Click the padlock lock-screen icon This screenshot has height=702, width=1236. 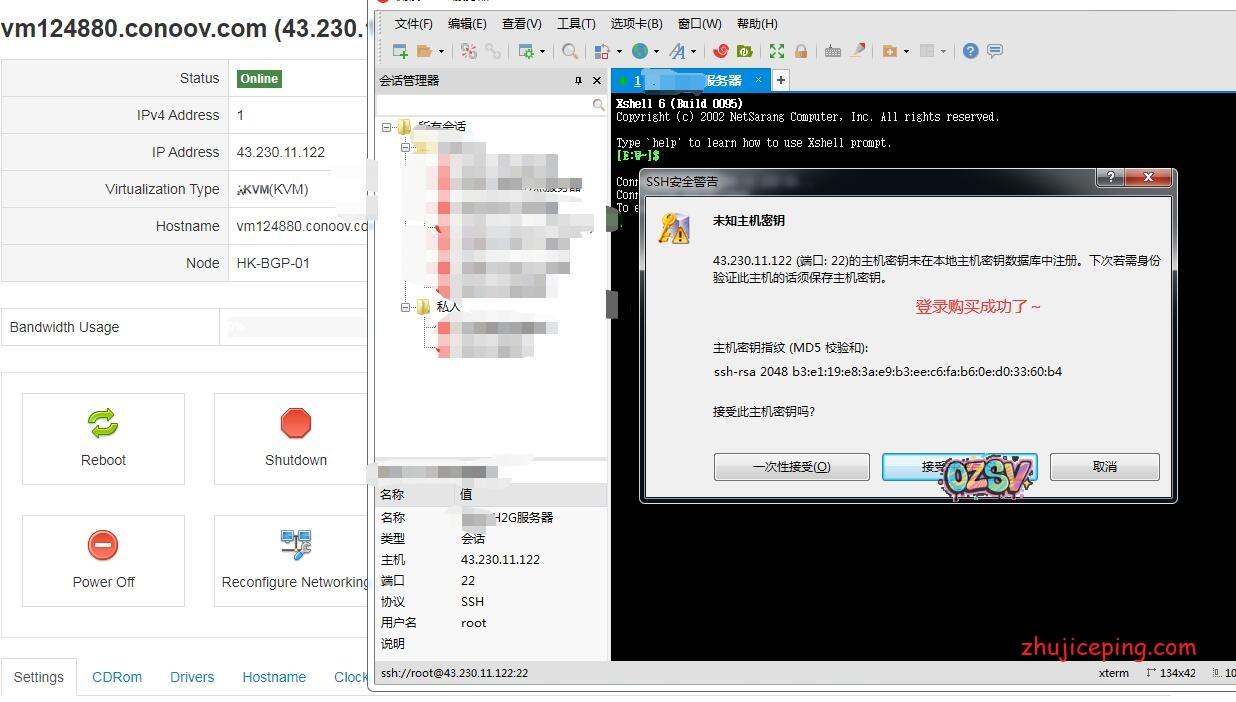(801, 51)
